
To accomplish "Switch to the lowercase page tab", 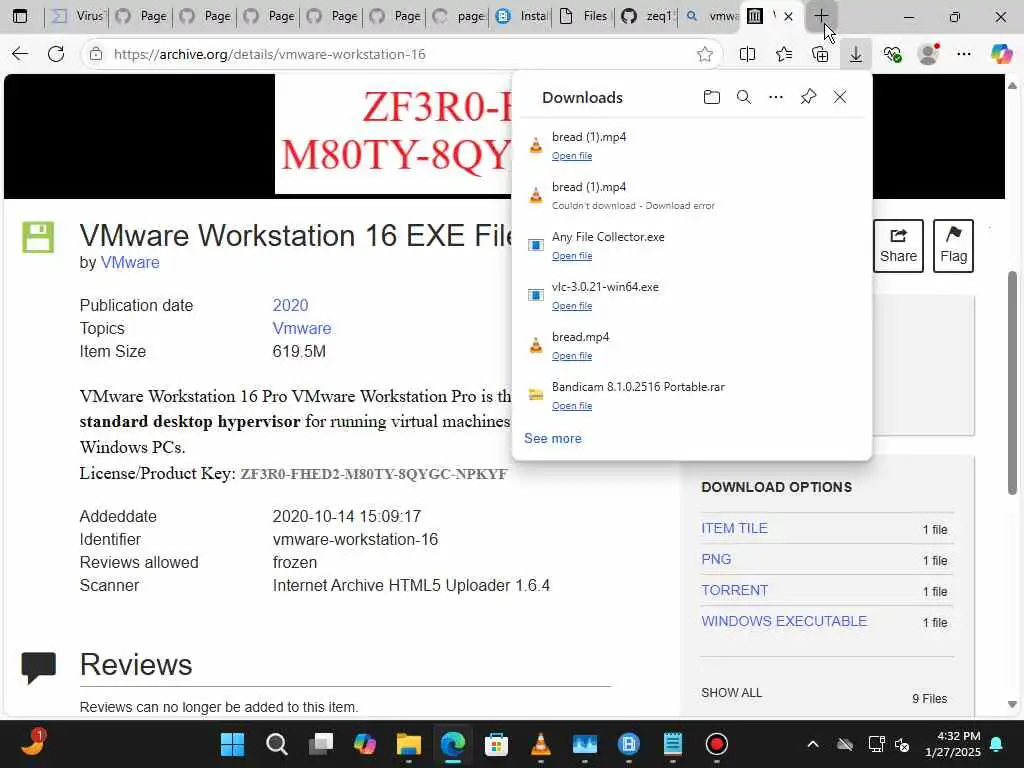I will [x=459, y=16].
